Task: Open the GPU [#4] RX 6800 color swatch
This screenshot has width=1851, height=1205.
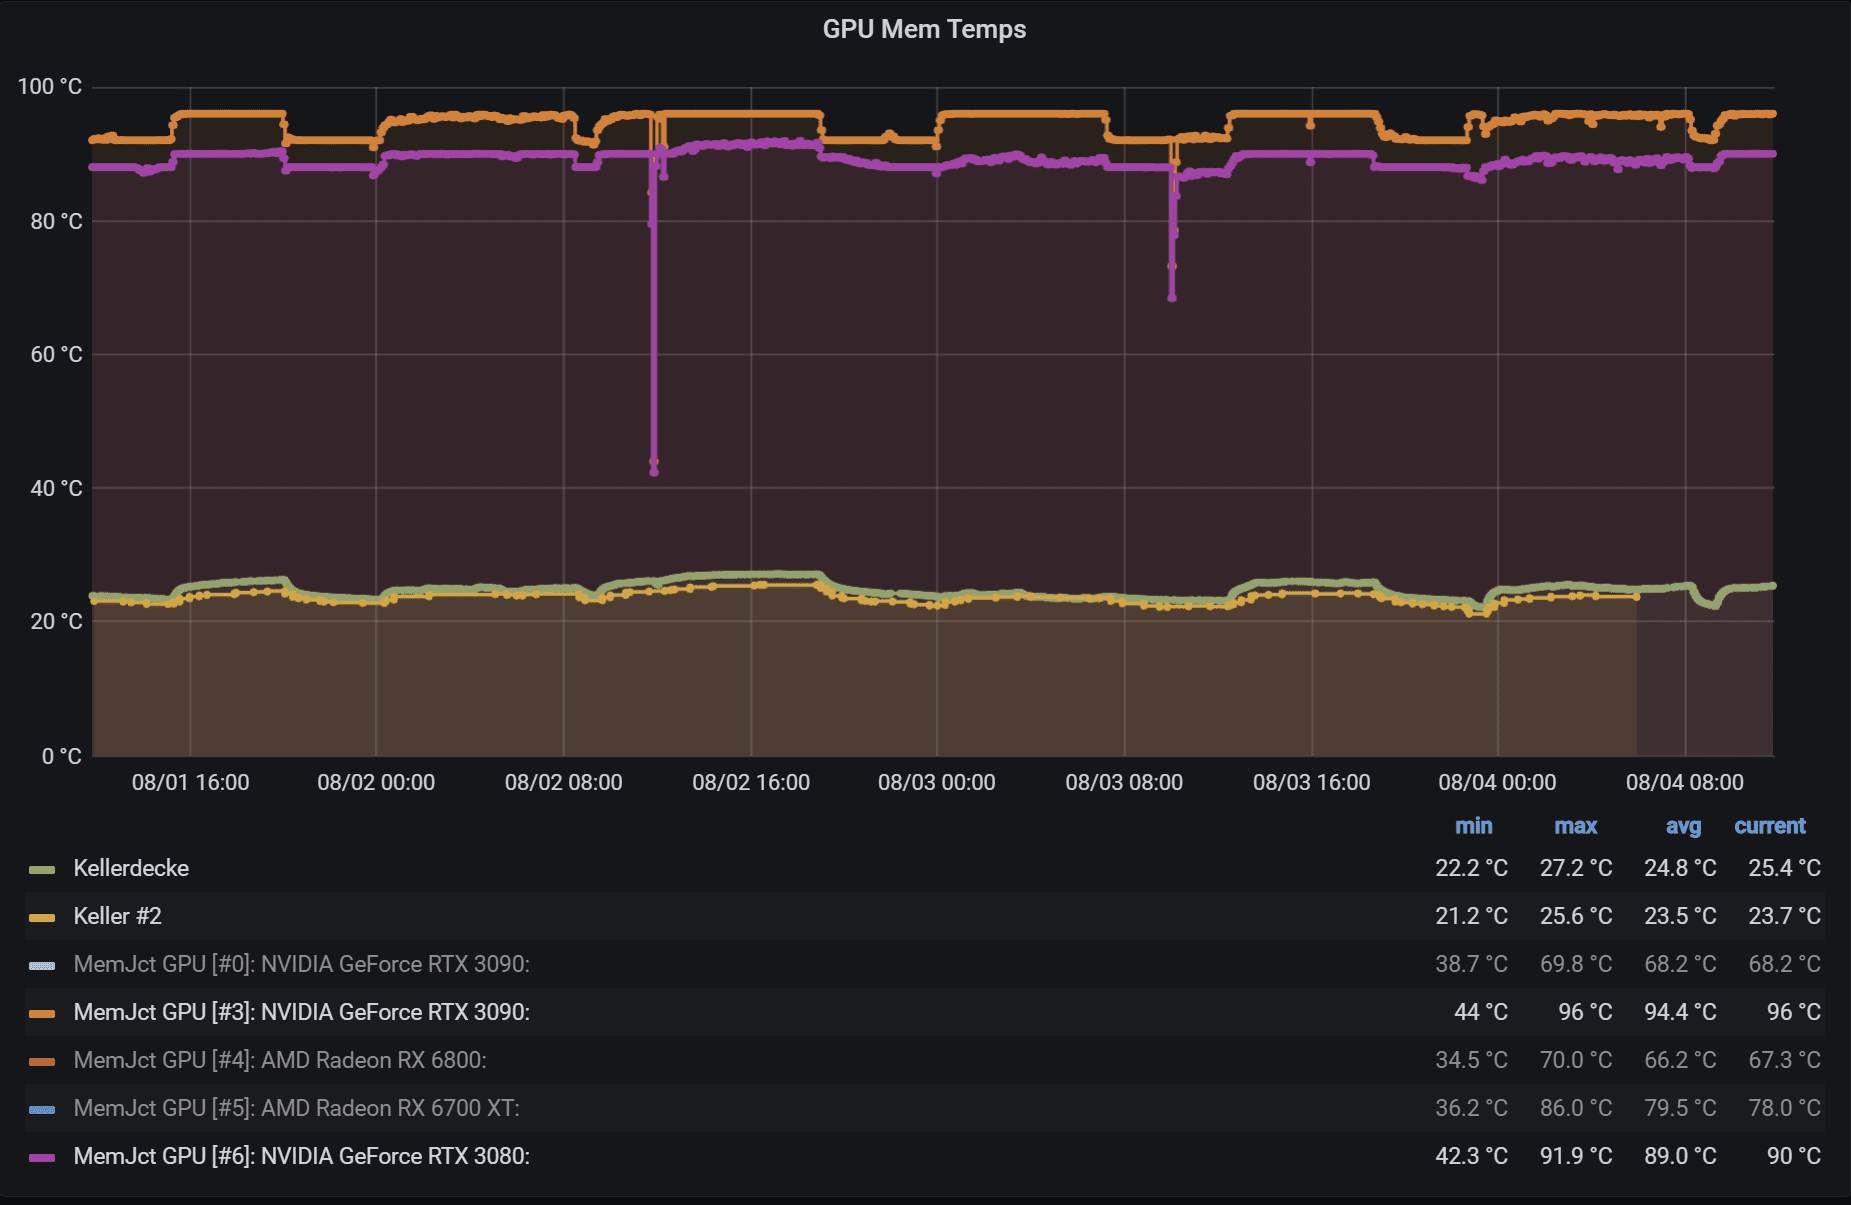Action: pos(42,1061)
